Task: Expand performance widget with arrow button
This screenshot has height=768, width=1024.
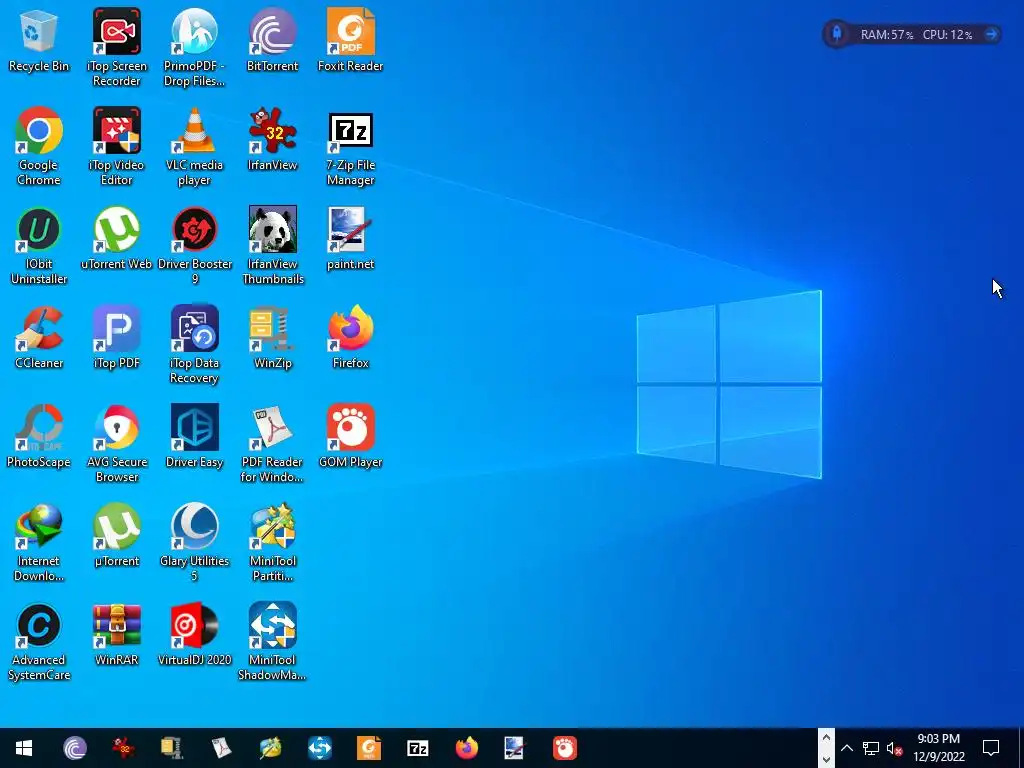Action: click(x=991, y=34)
